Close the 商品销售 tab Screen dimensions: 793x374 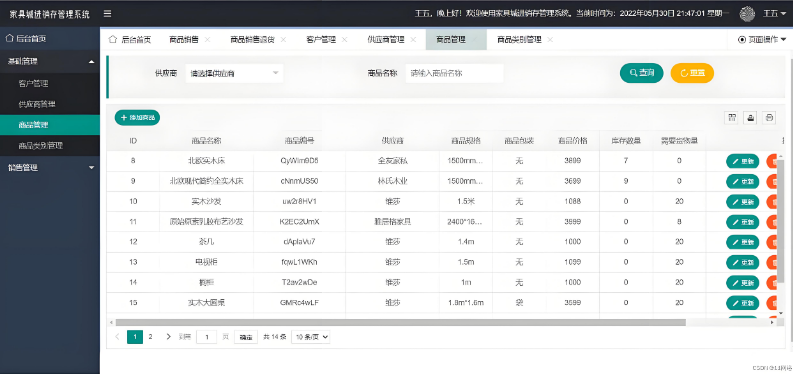coord(207,39)
